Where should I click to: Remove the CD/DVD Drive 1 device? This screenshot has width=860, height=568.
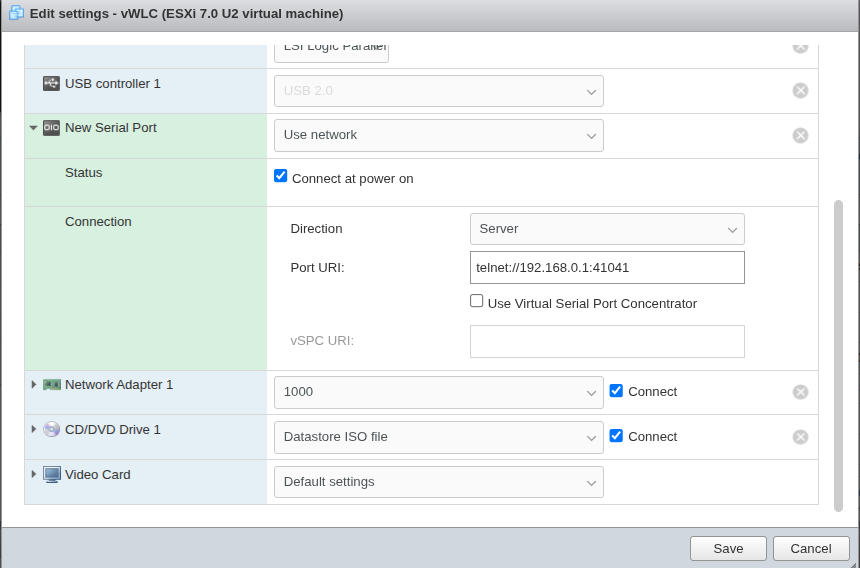(800, 437)
